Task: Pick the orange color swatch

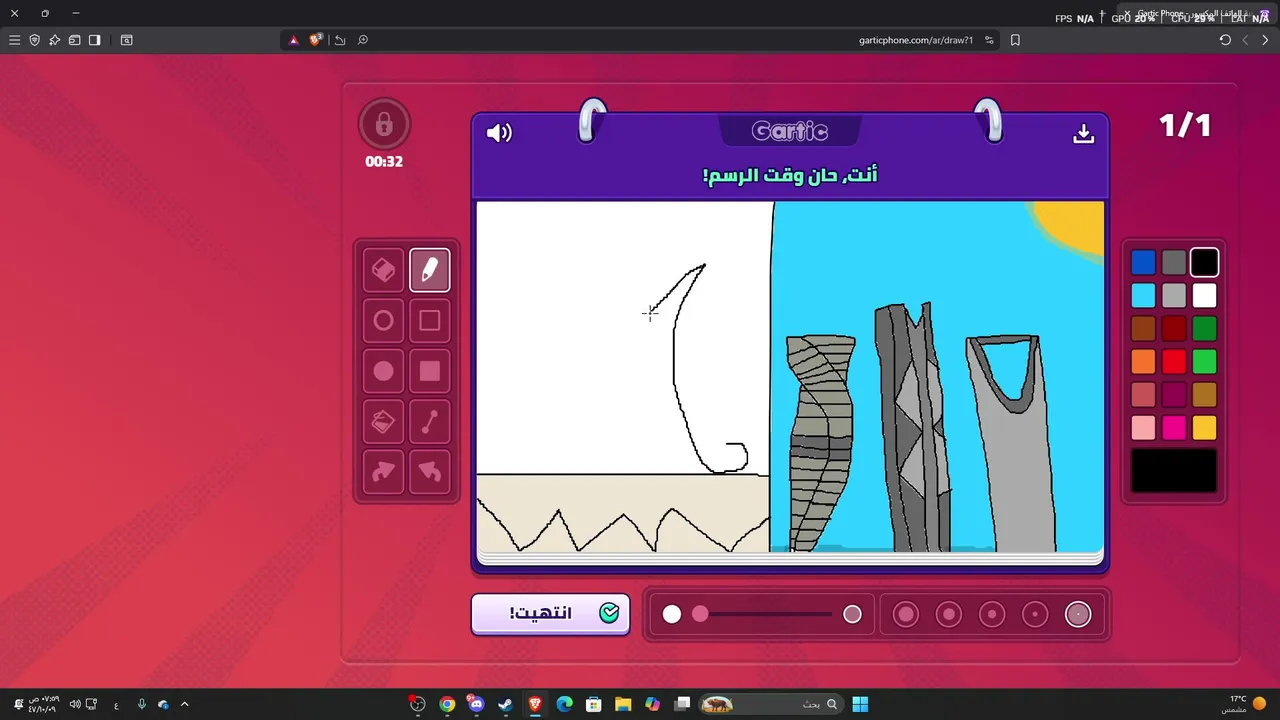Action: (x=1143, y=361)
